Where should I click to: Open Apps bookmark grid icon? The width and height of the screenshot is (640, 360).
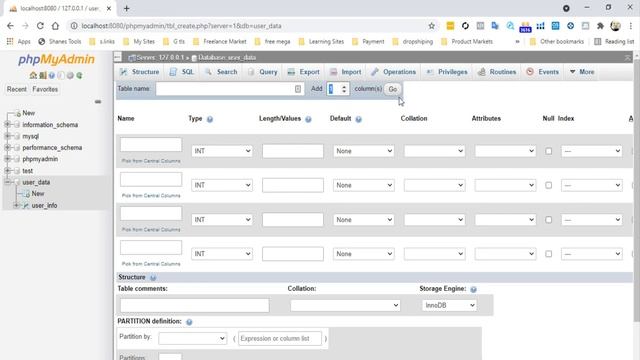click(x=10, y=41)
